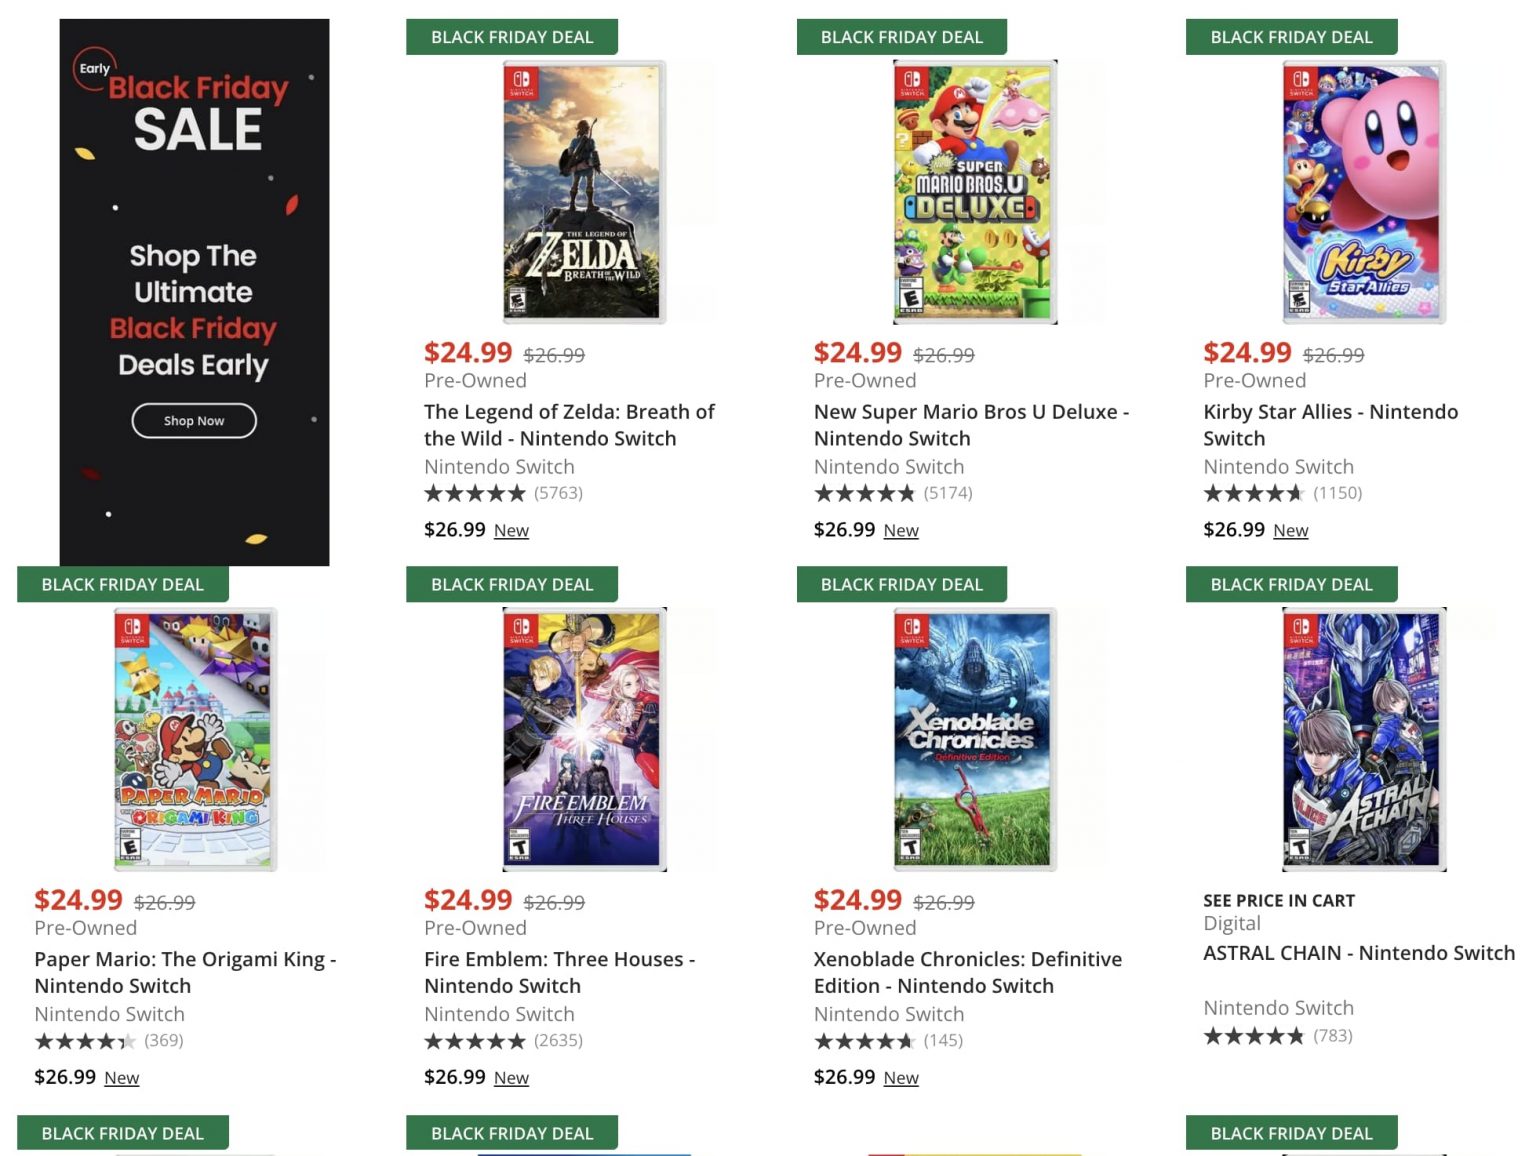Click the Early Black Friday Sale banner heading
This screenshot has width=1536, height=1156.
[x=197, y=110]
